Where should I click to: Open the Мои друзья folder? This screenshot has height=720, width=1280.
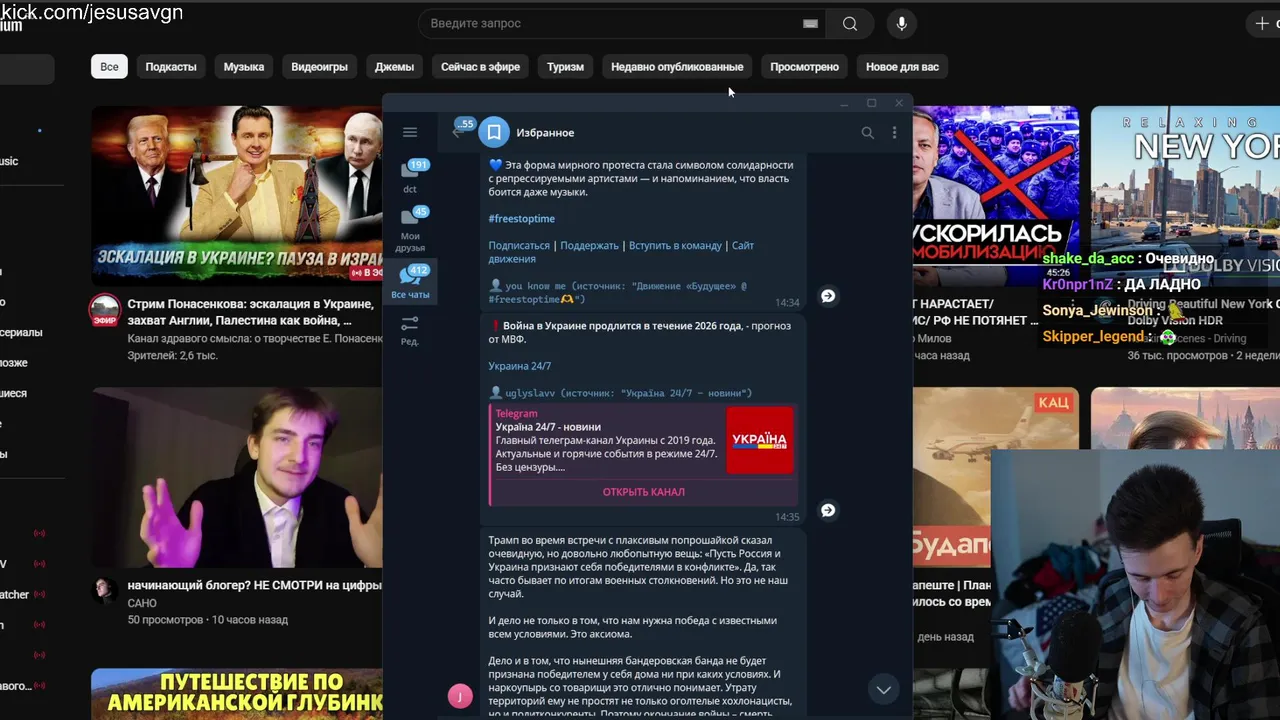[410, 229]
